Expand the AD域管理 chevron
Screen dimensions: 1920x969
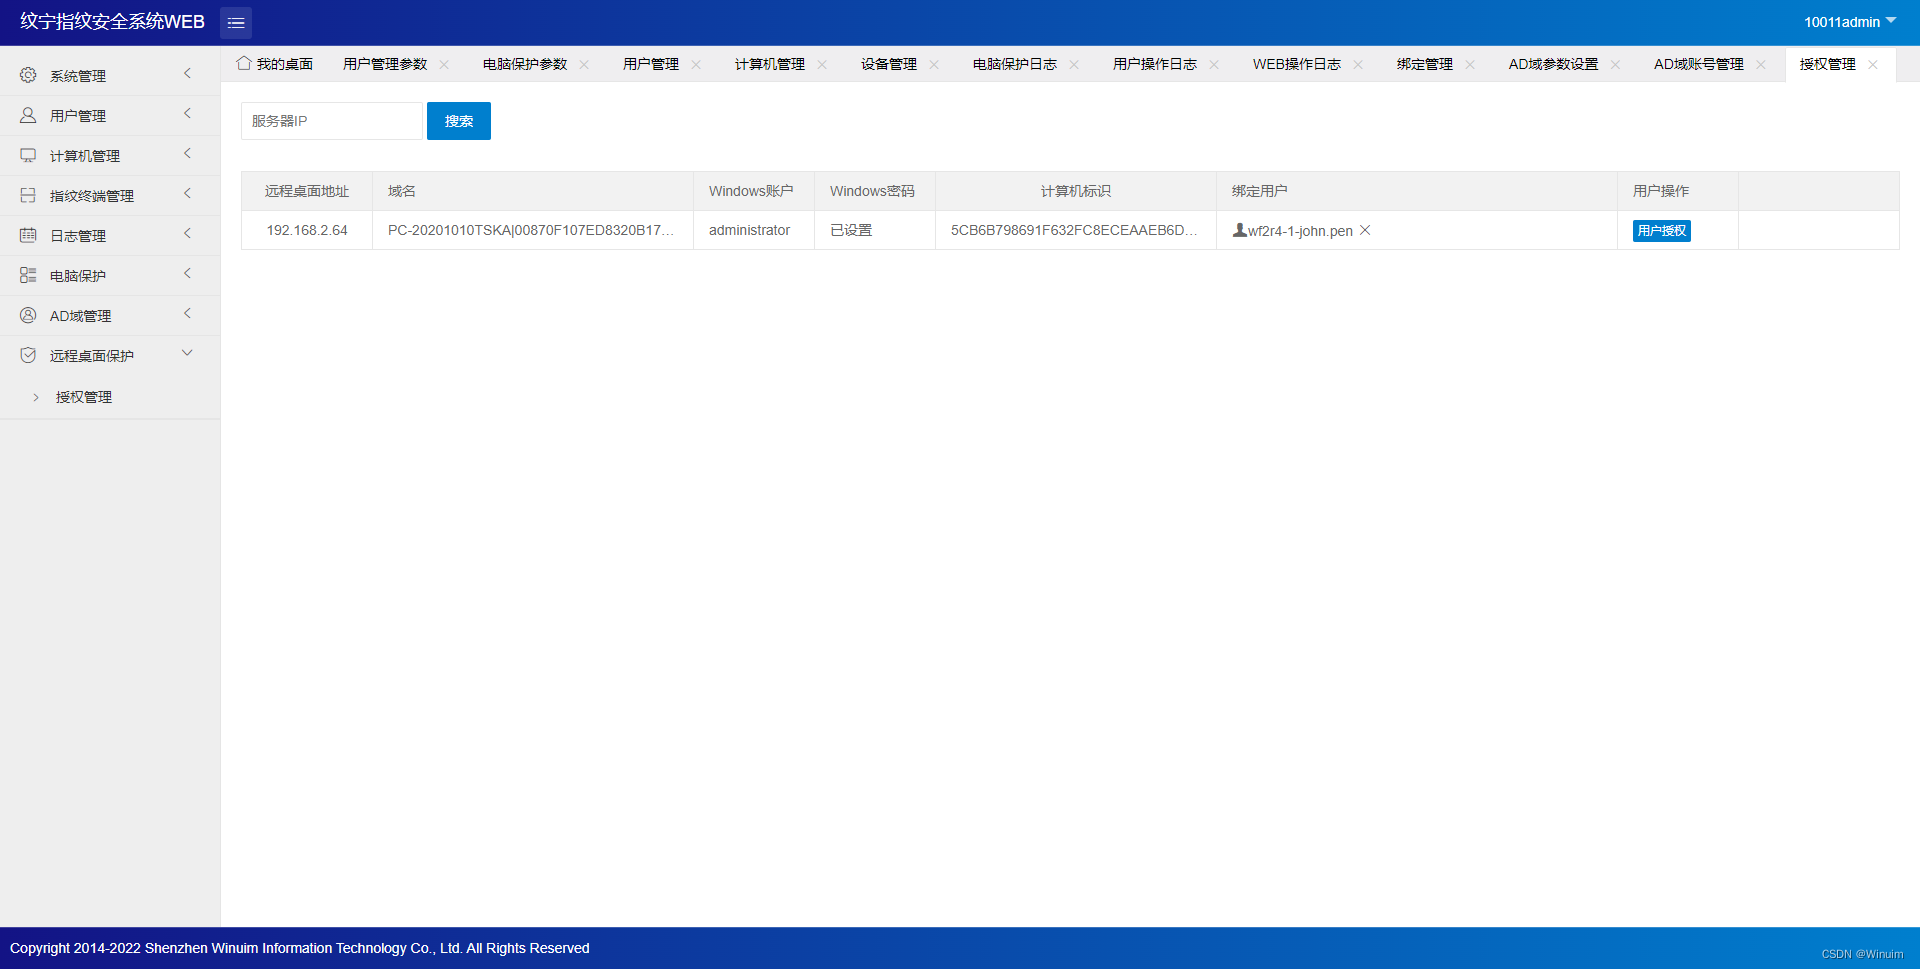(187, 314)
